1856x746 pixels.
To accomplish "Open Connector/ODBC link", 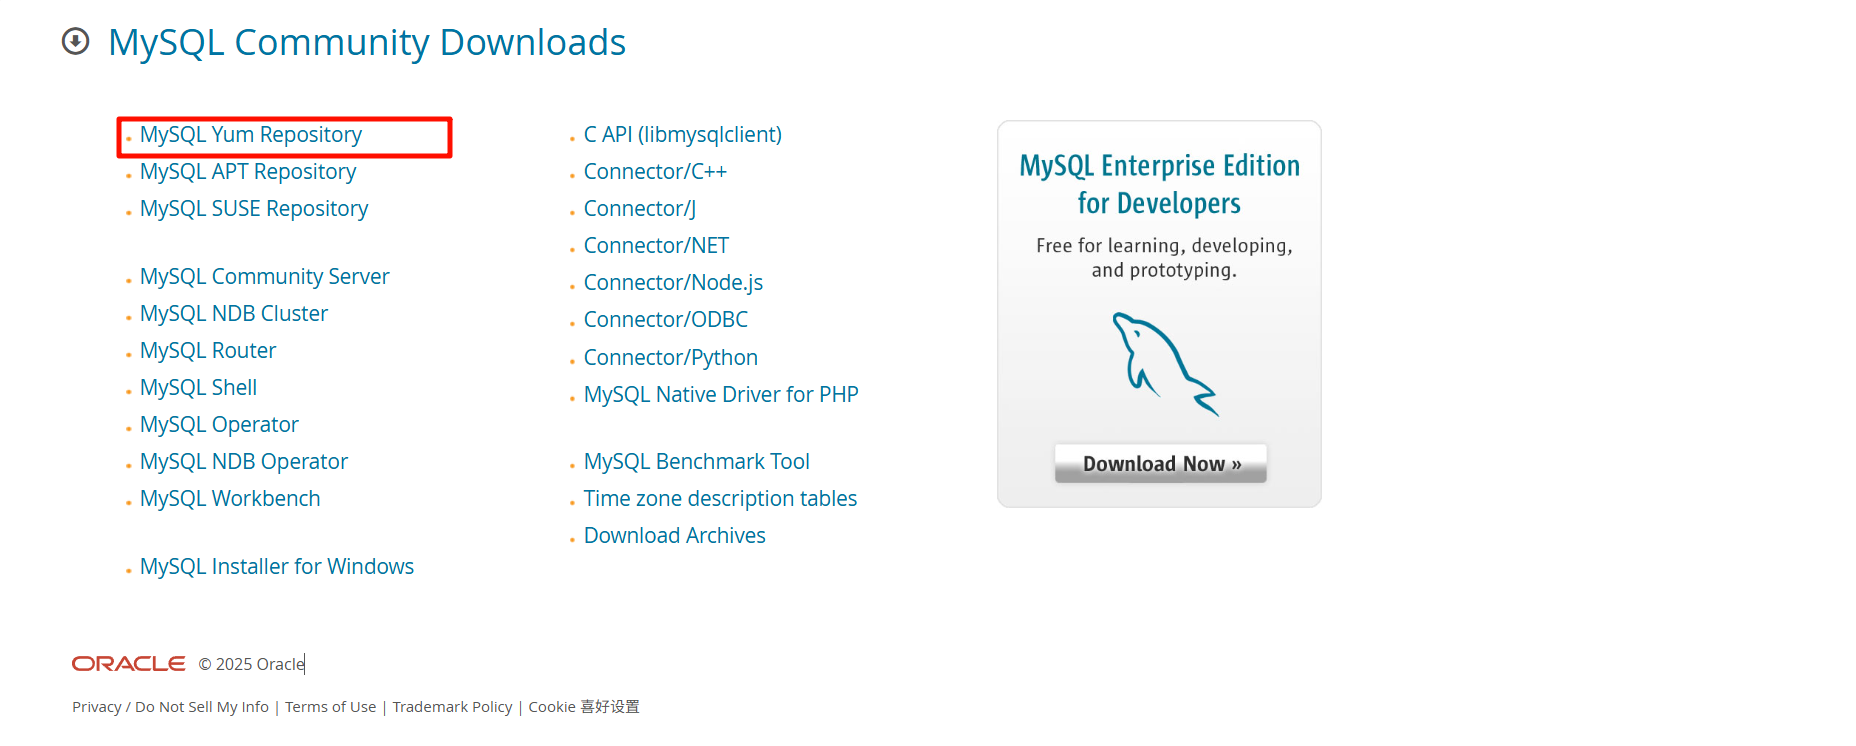I will (665, 320).
